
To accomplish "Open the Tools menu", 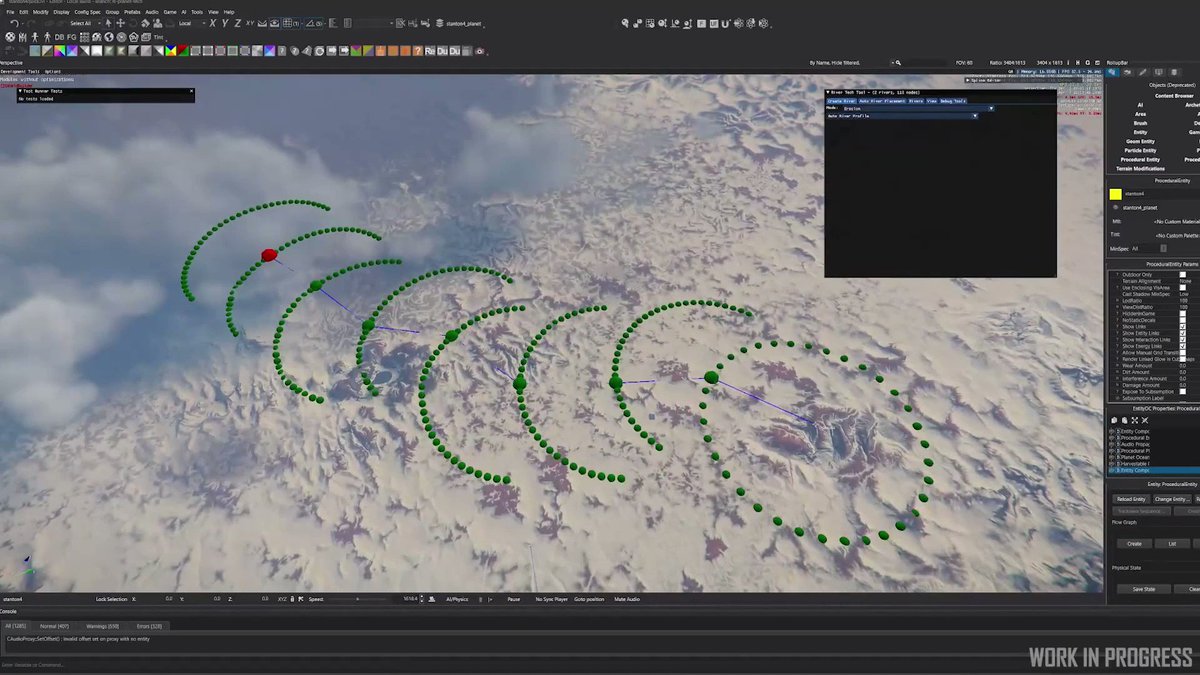I will (x=197, y=12).
